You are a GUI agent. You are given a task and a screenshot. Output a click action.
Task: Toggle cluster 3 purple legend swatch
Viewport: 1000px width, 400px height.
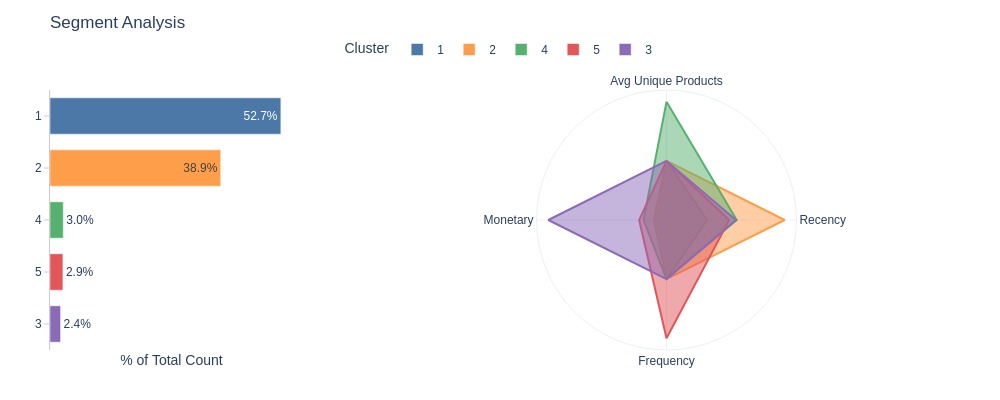point(626,49)
